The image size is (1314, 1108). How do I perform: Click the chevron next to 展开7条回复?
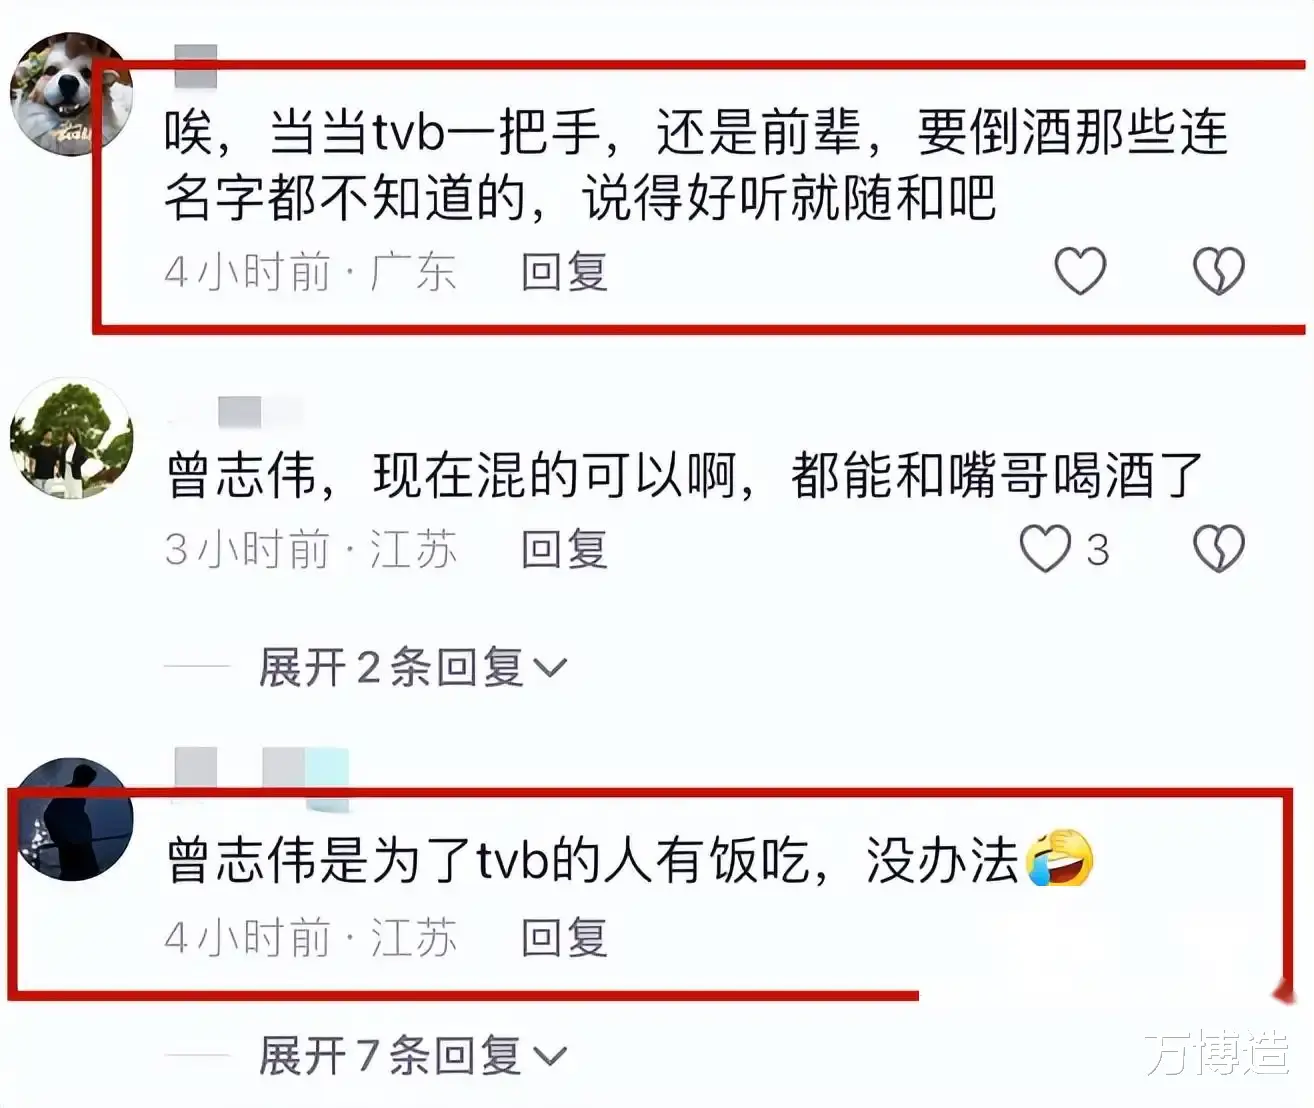pos(550,1056)
